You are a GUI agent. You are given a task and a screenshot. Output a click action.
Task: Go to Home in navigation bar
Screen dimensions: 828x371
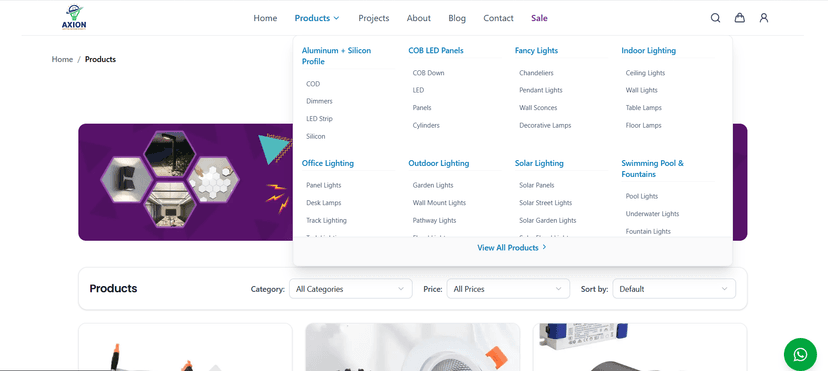pyautogui.click(x=265, y=18)
